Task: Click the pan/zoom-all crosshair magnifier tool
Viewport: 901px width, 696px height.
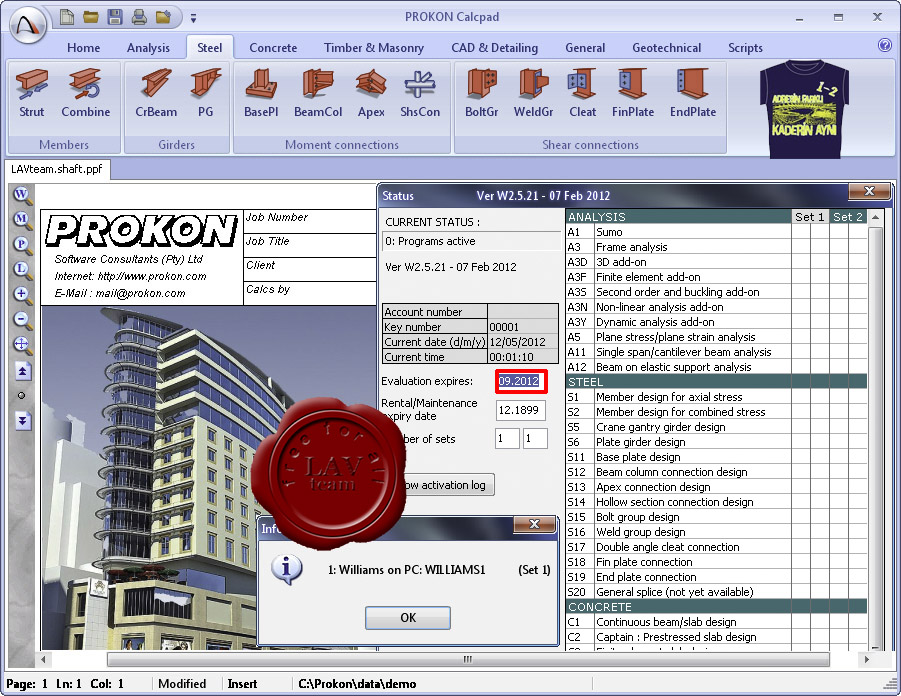Action: [22, 345]
